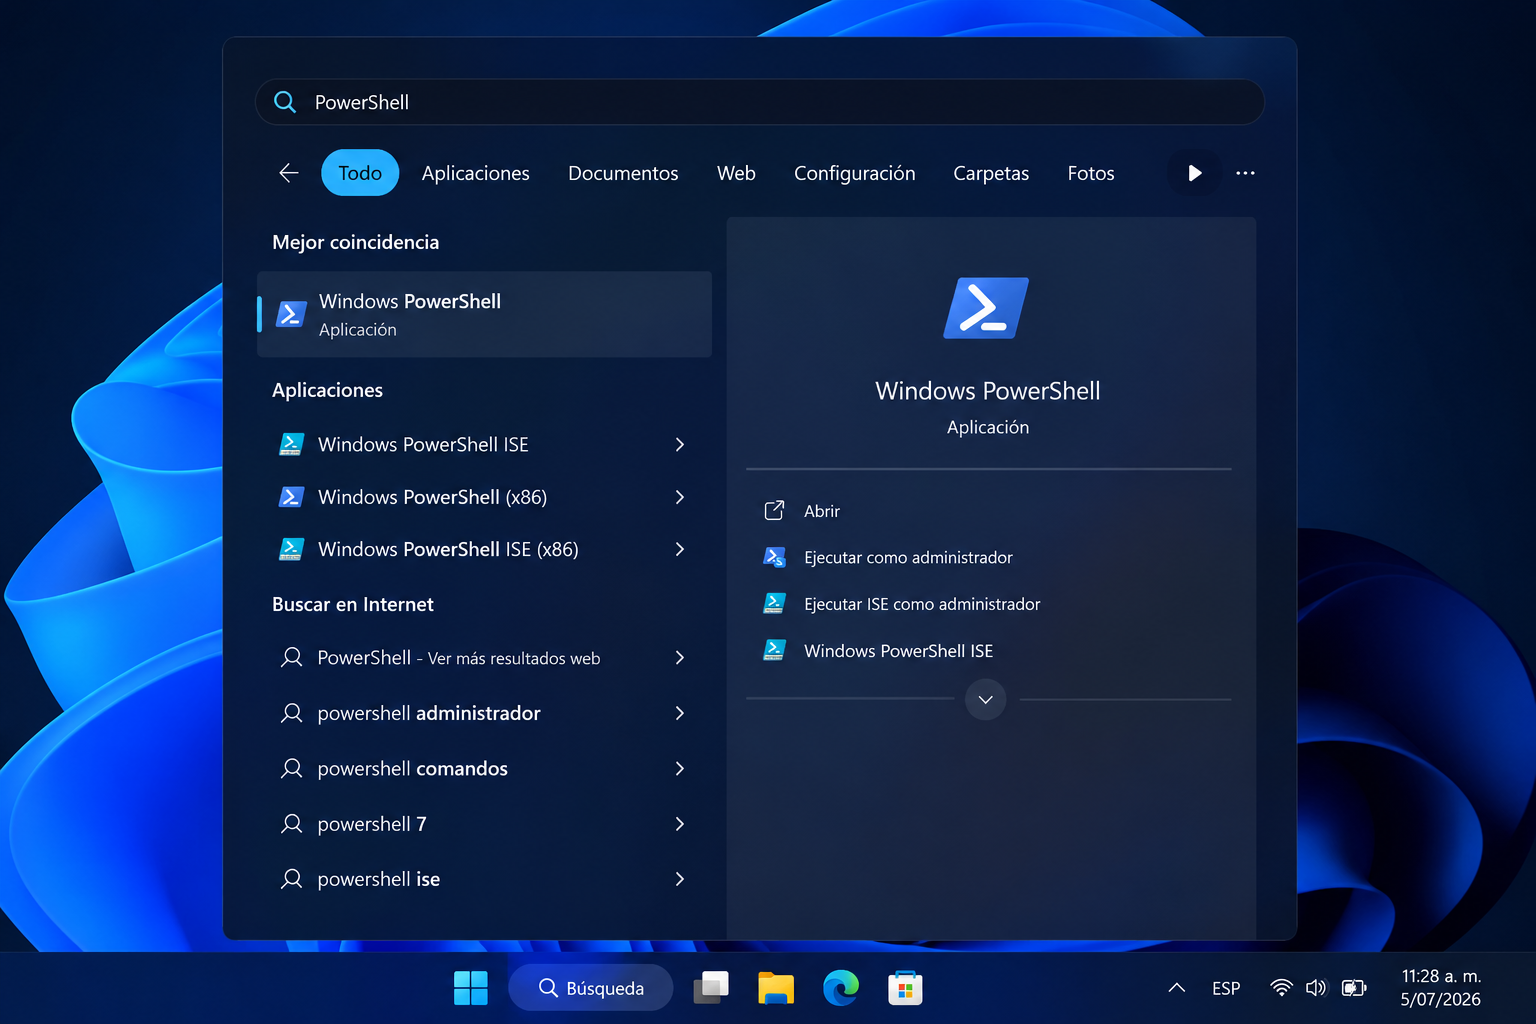Expand powershell 7 suggestion chevron
Viewport: 1536px width, 1024px height.
click(x=680, y=824)
